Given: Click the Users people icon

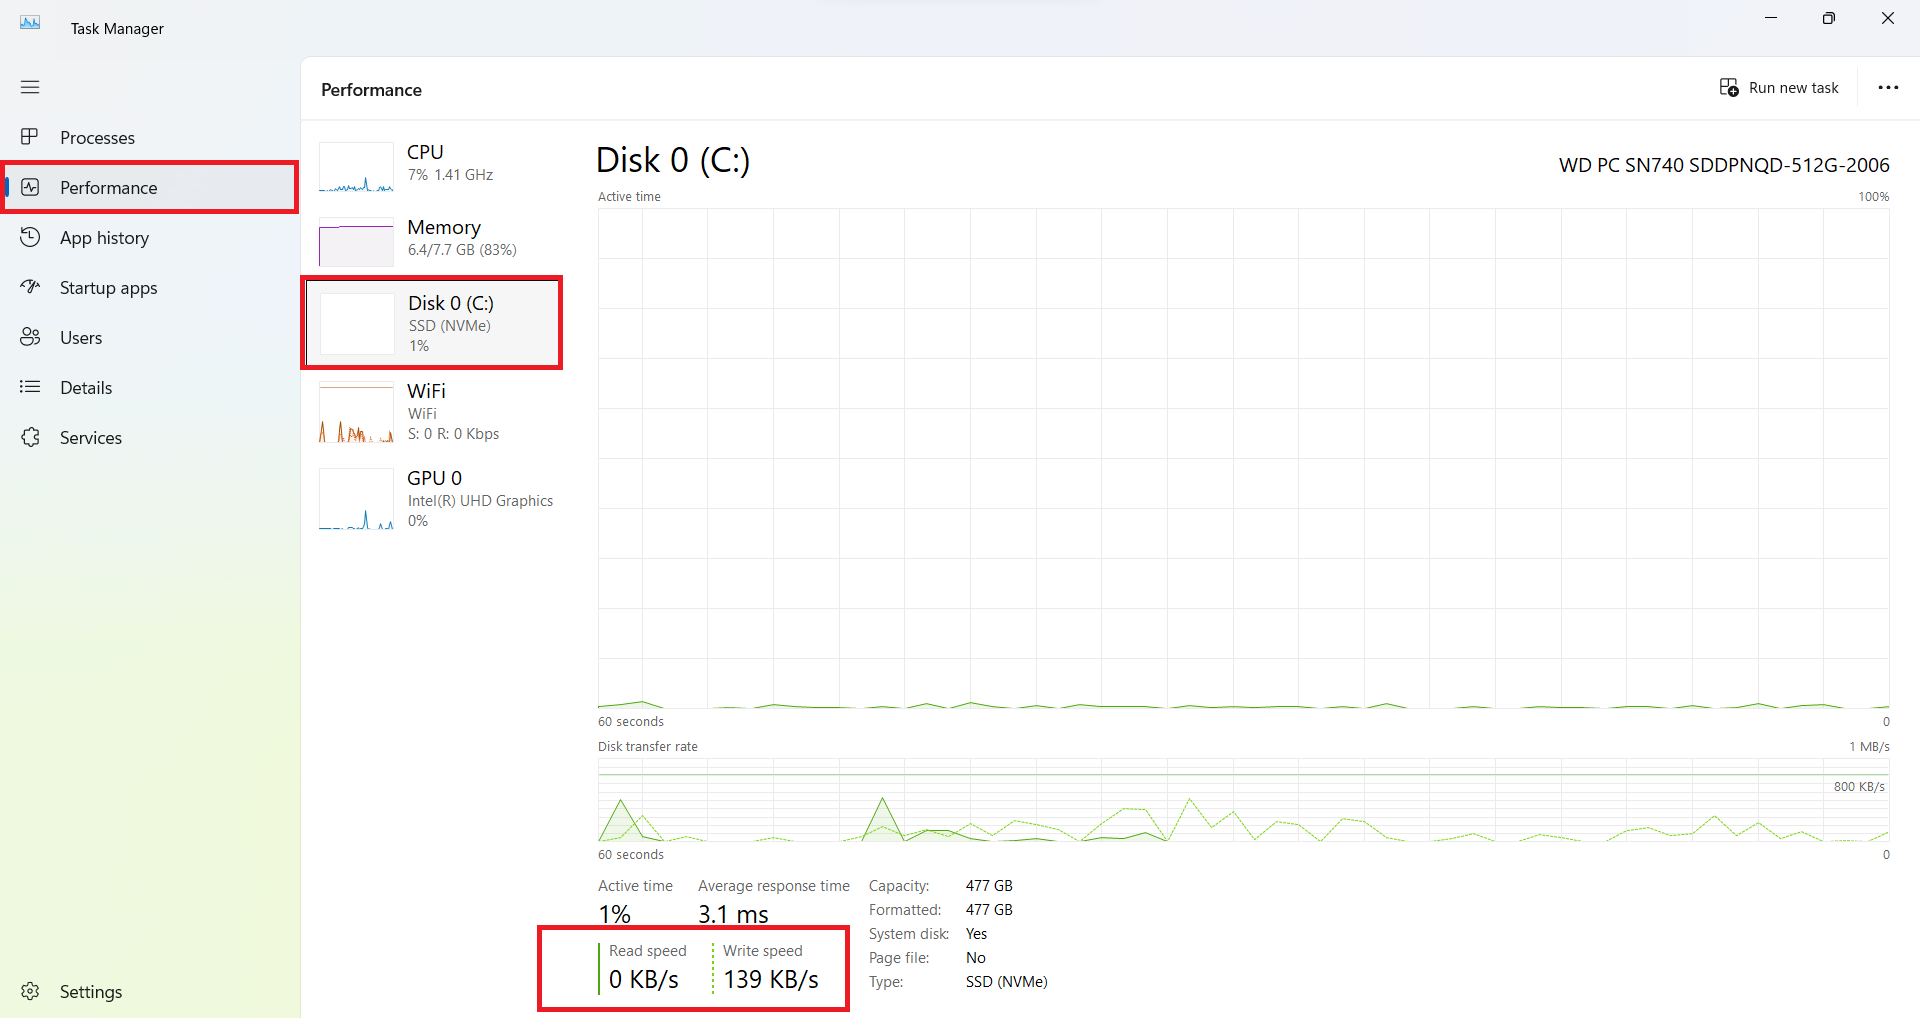Looking at the screenshot, I should click(x=30, y=337).
